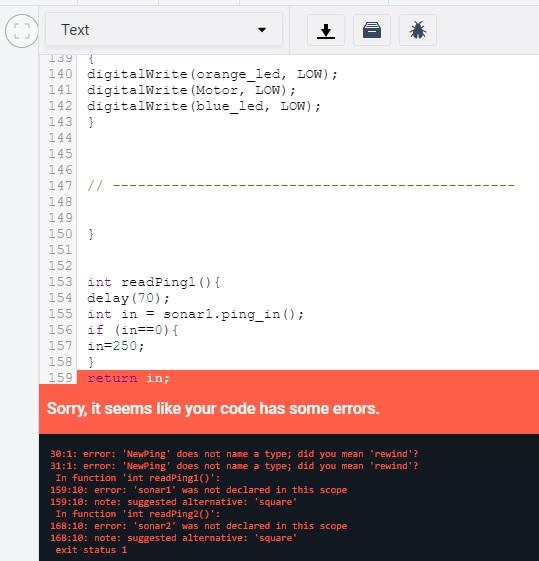Open the Text code mode dropdown
Image resolution: width=539 pixels, height=561 pixels.
click(164, 30)
